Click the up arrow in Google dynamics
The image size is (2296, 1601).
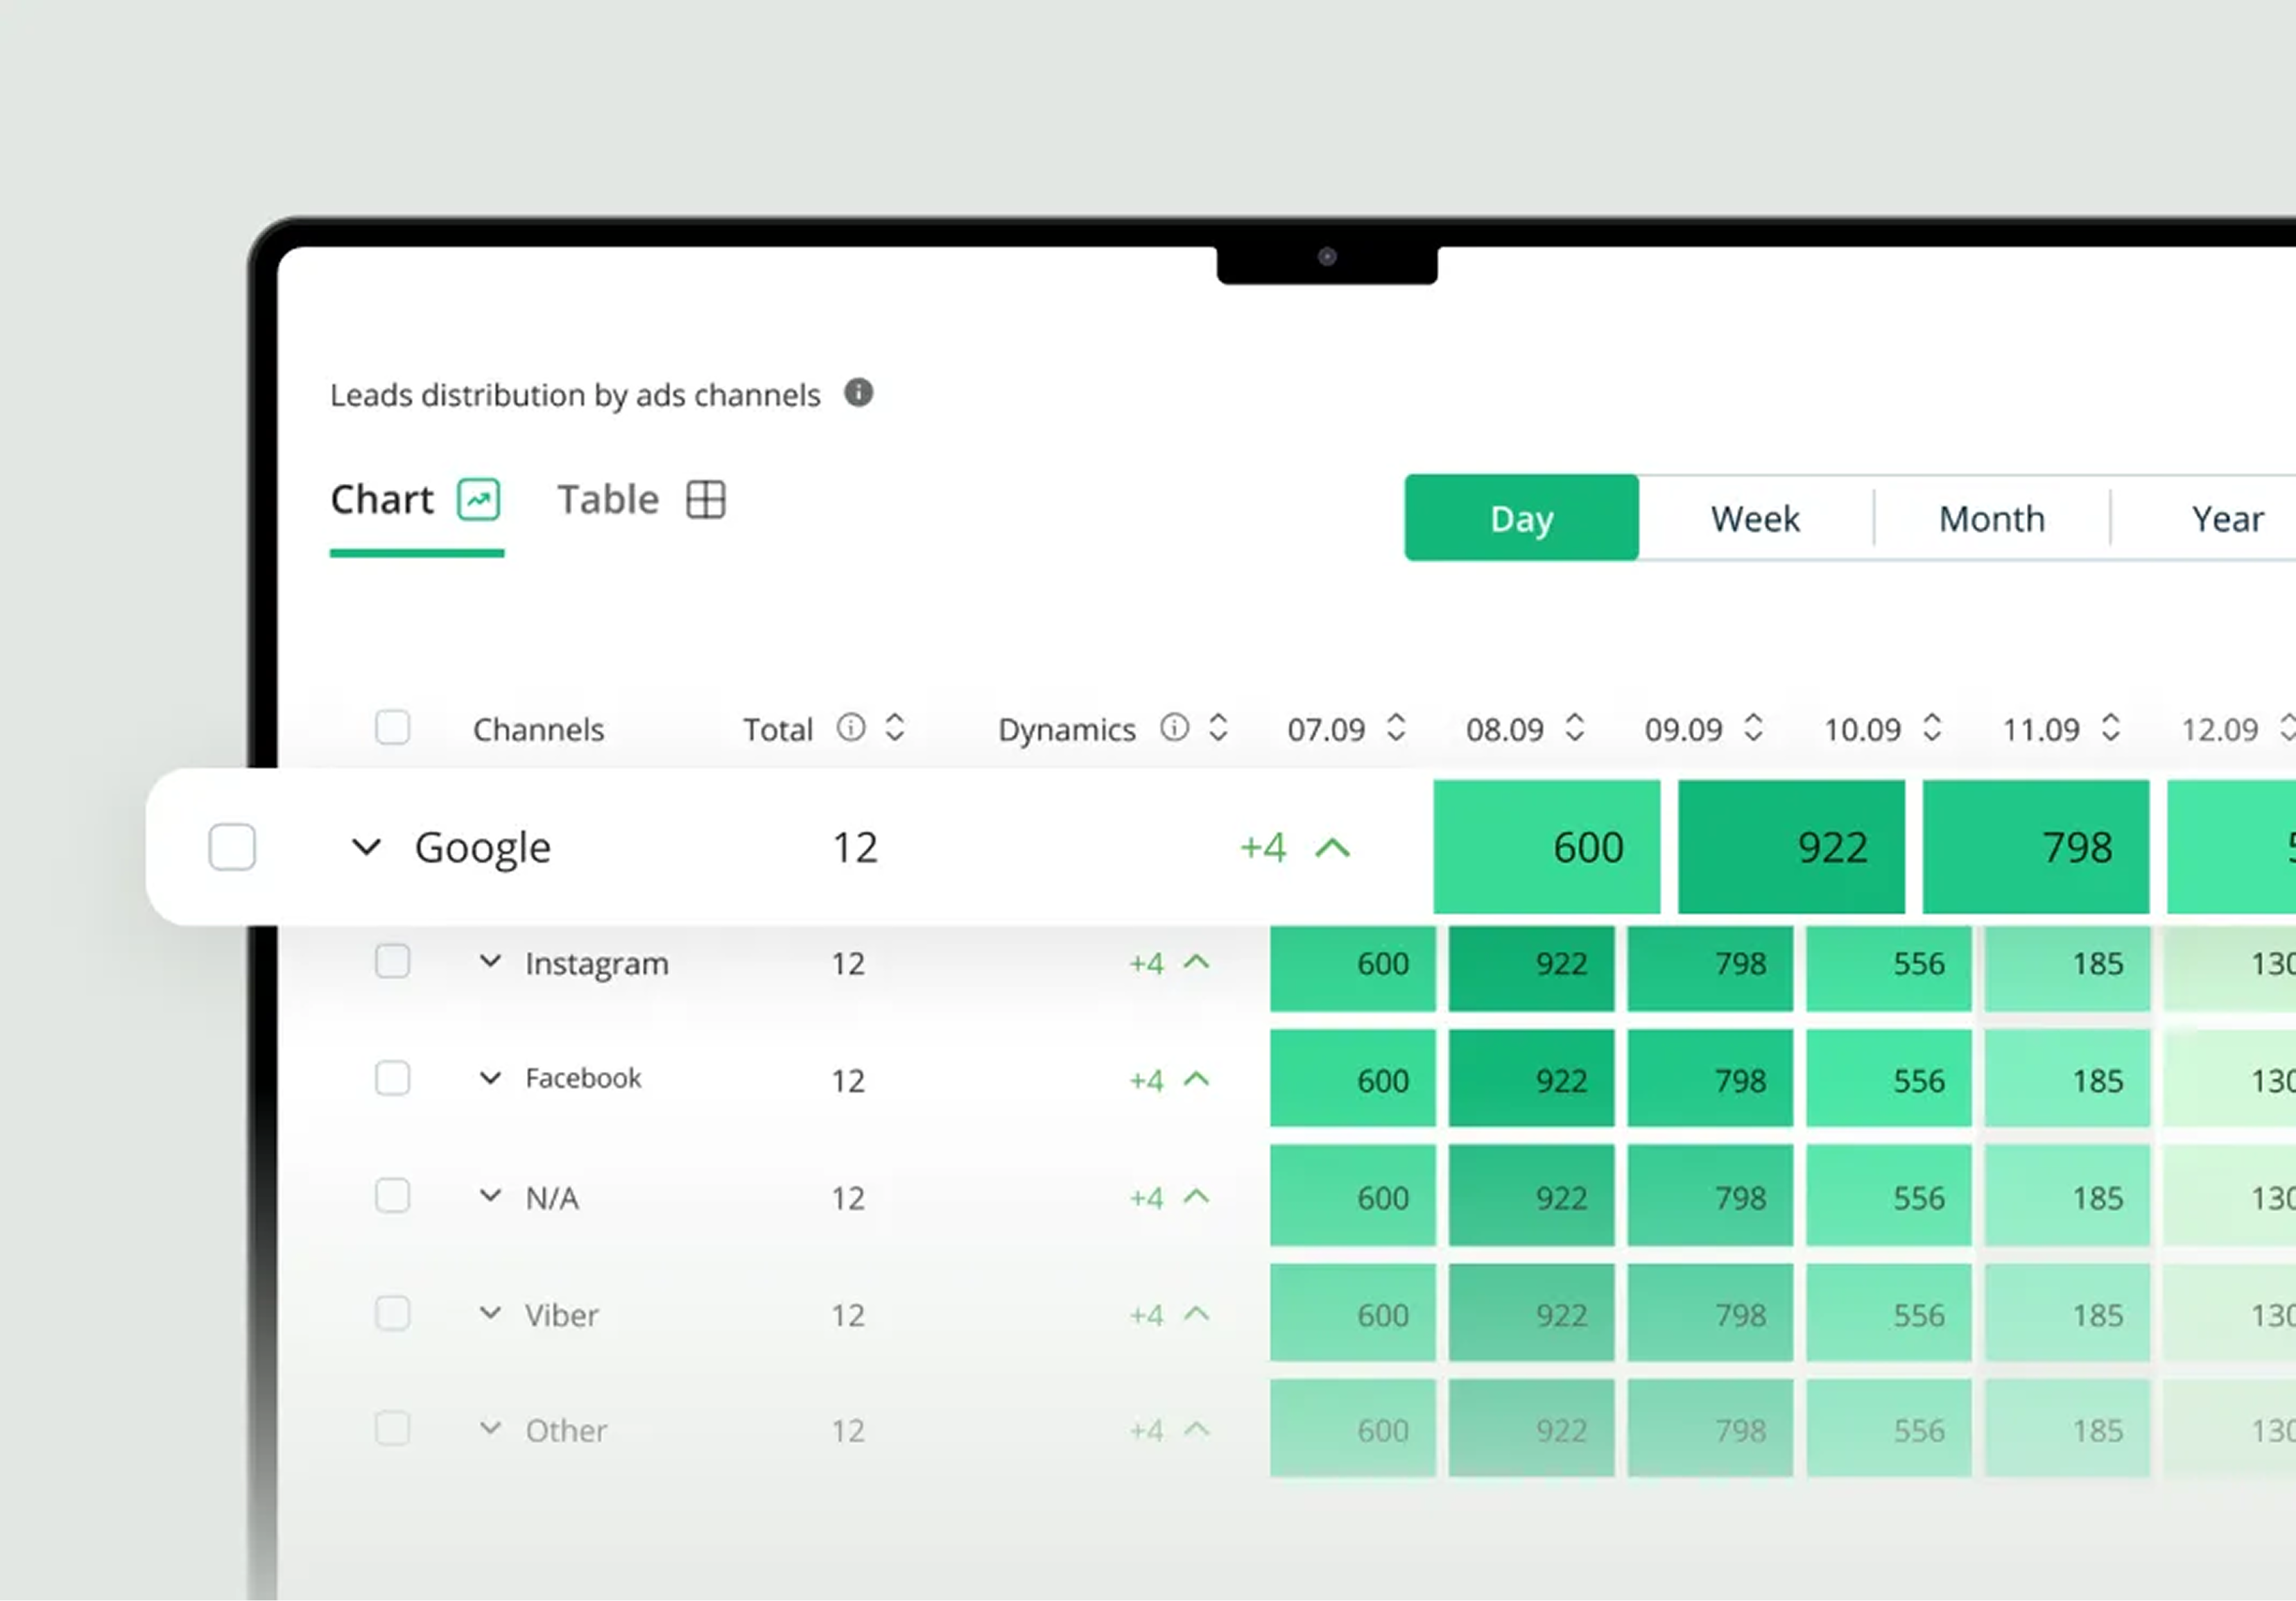1333,848
